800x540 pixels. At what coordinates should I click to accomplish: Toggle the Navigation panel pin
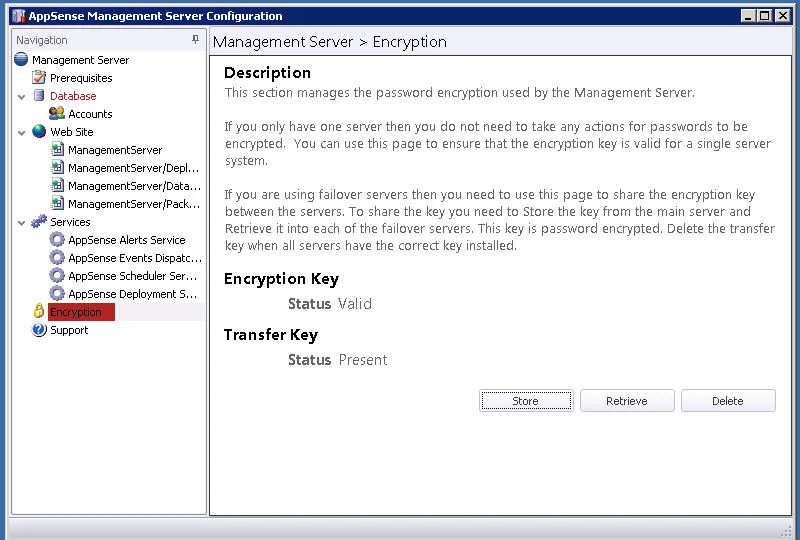tap(195, 39)
